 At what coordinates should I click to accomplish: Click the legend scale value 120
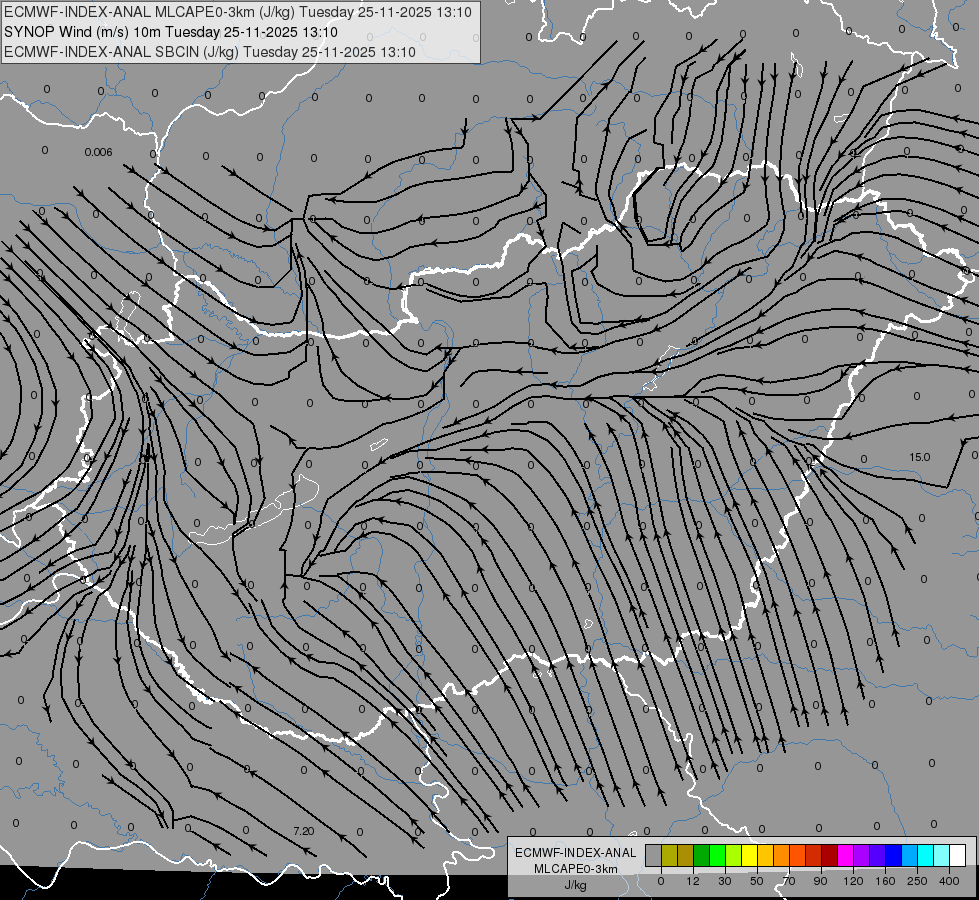coord(854,881)
